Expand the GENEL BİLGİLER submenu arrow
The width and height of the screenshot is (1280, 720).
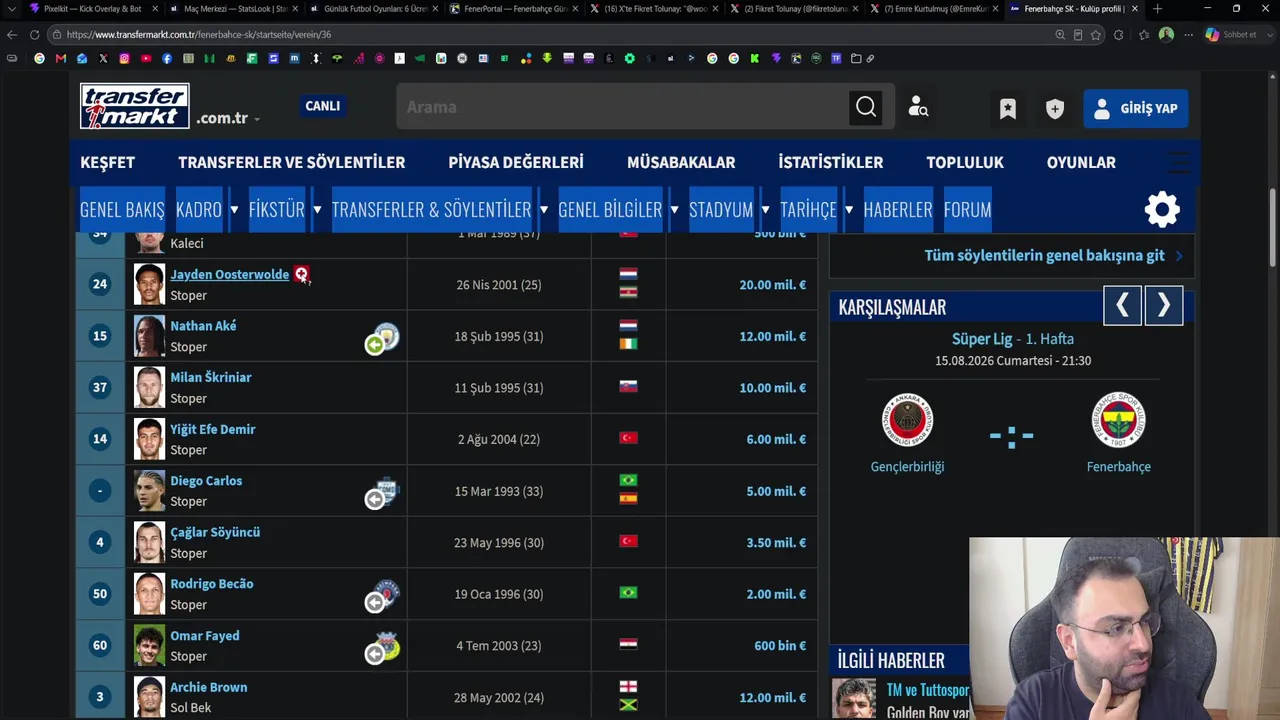(x=674, y=210)
